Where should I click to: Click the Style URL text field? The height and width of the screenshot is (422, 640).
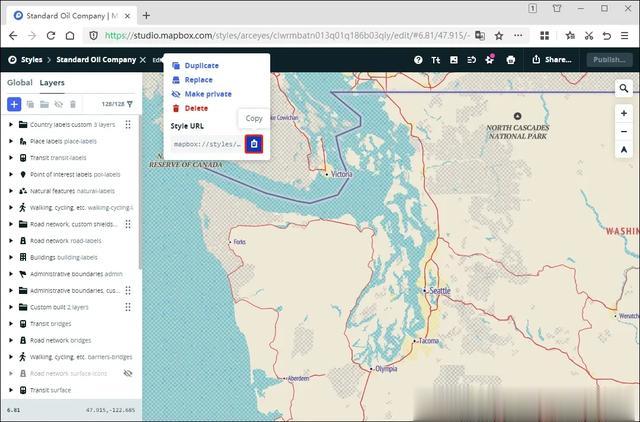(x=207, y=144)
